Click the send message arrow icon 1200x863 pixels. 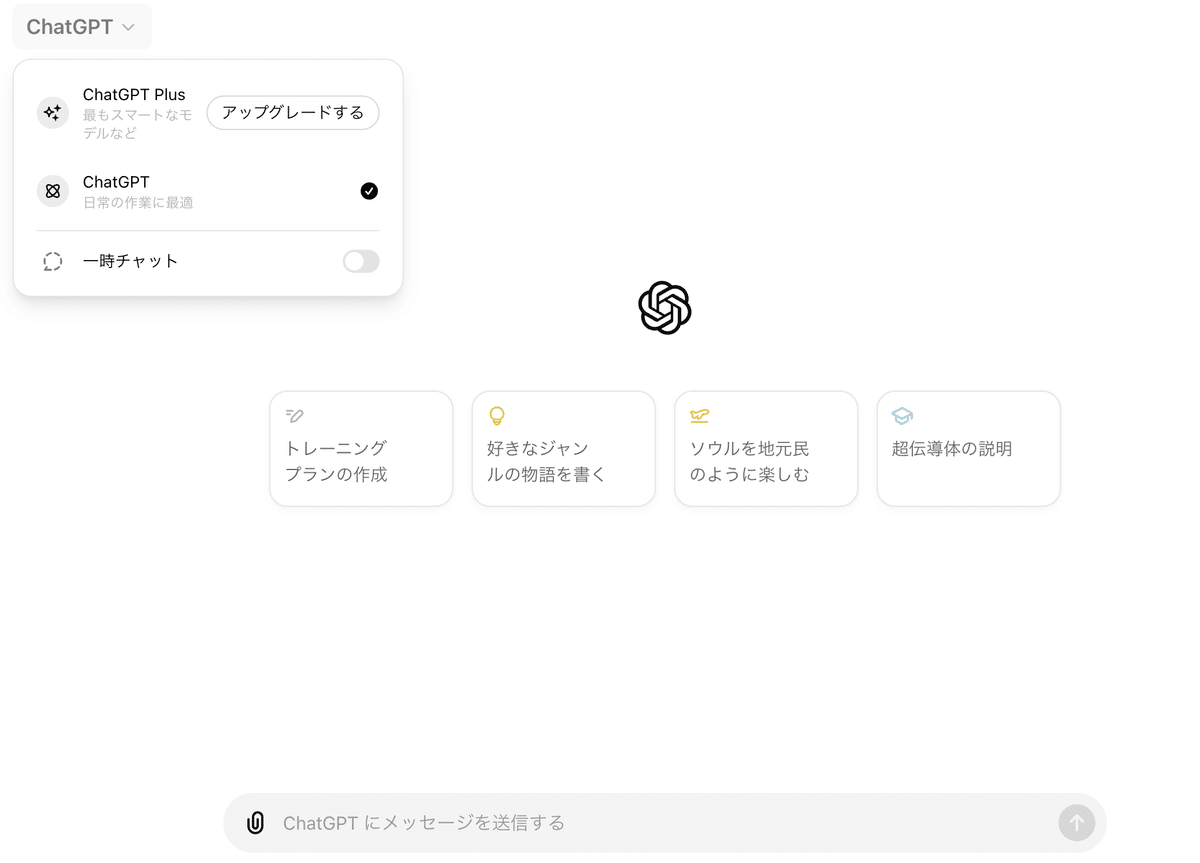(x=1077, y=823)
